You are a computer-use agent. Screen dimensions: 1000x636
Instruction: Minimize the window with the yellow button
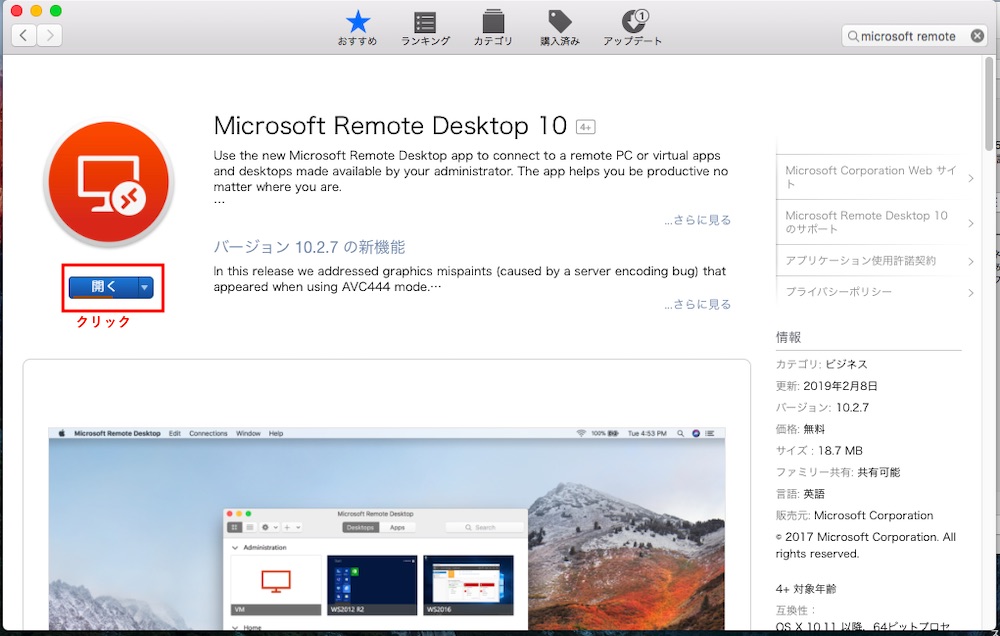tap(36, 10)
